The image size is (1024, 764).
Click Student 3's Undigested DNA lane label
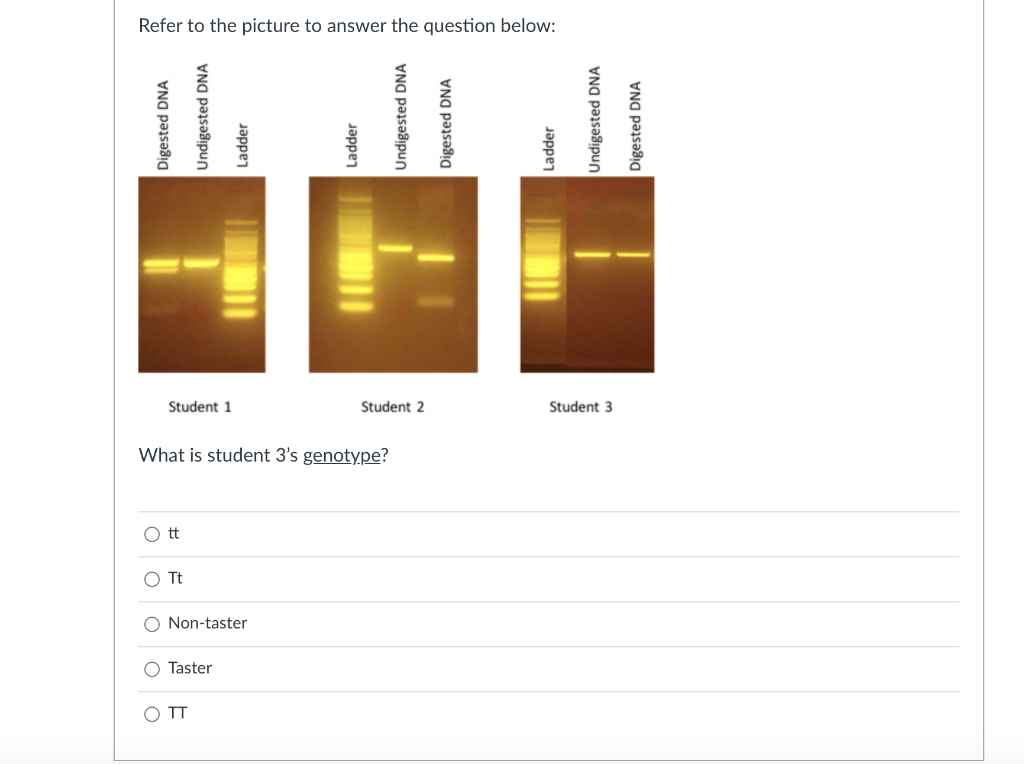593,120
